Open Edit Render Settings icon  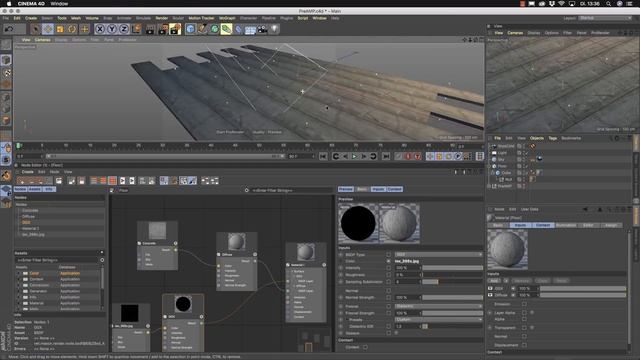pyautogui.click(x=176, y=29)
